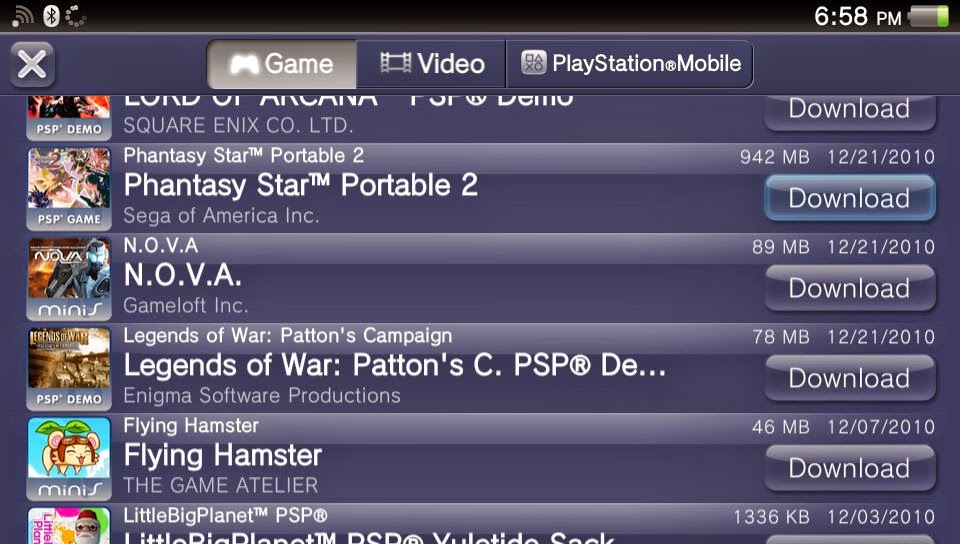Tap the Legends of War cover icon

click(69, 368)
